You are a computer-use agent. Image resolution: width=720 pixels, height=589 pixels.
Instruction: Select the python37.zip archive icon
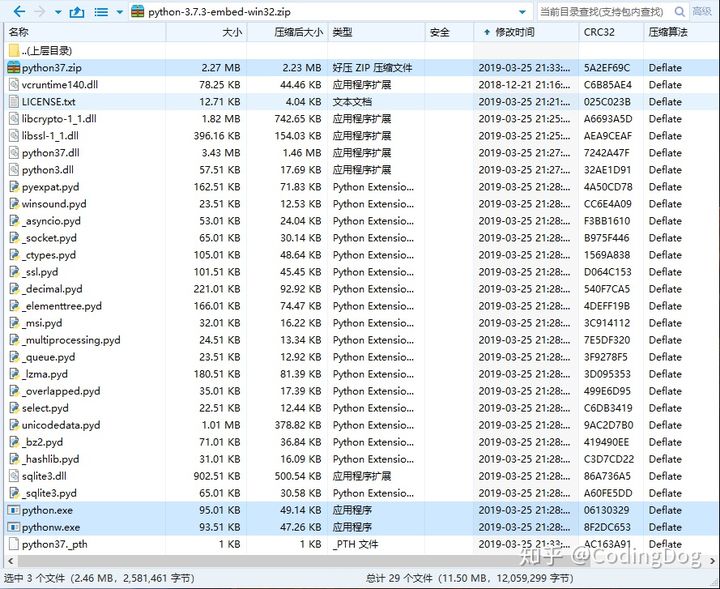click(14, 67)
